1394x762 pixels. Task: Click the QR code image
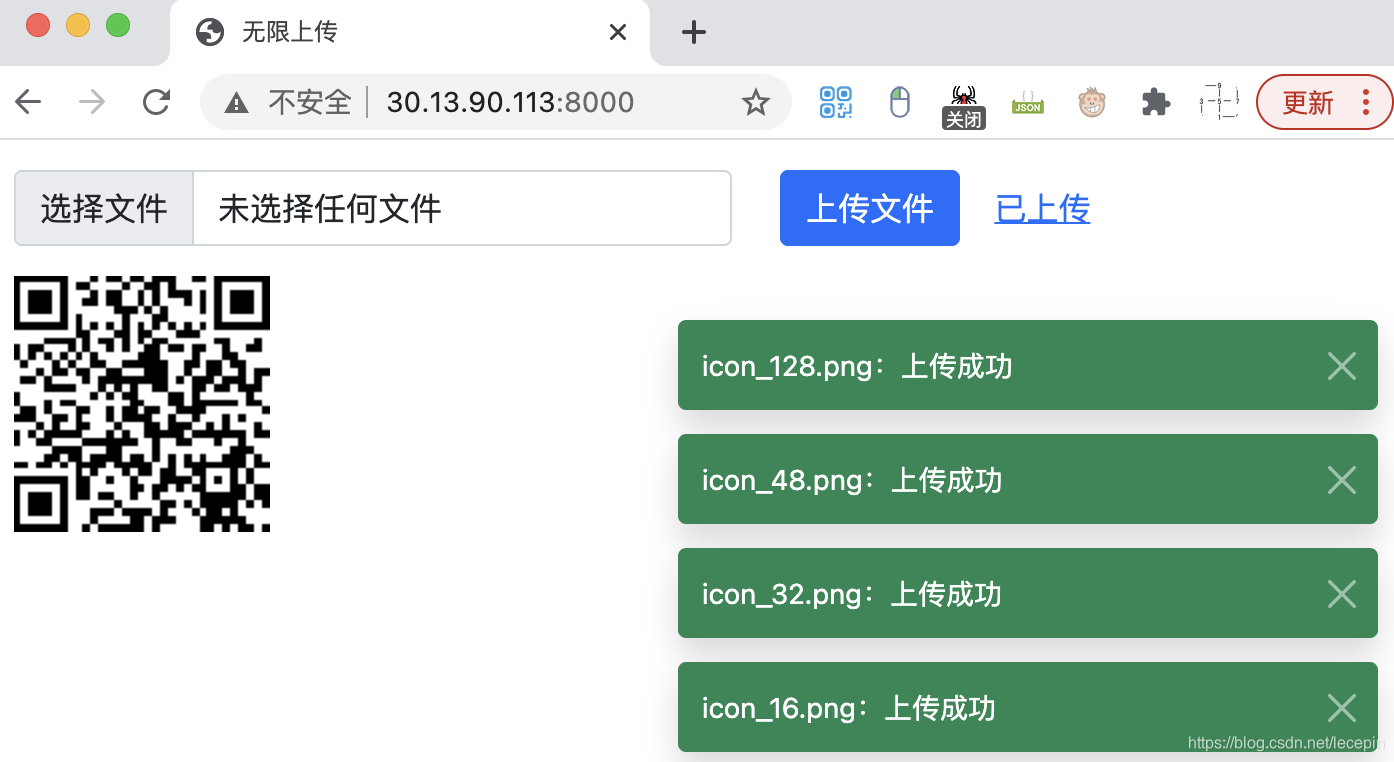click(142, 404)
